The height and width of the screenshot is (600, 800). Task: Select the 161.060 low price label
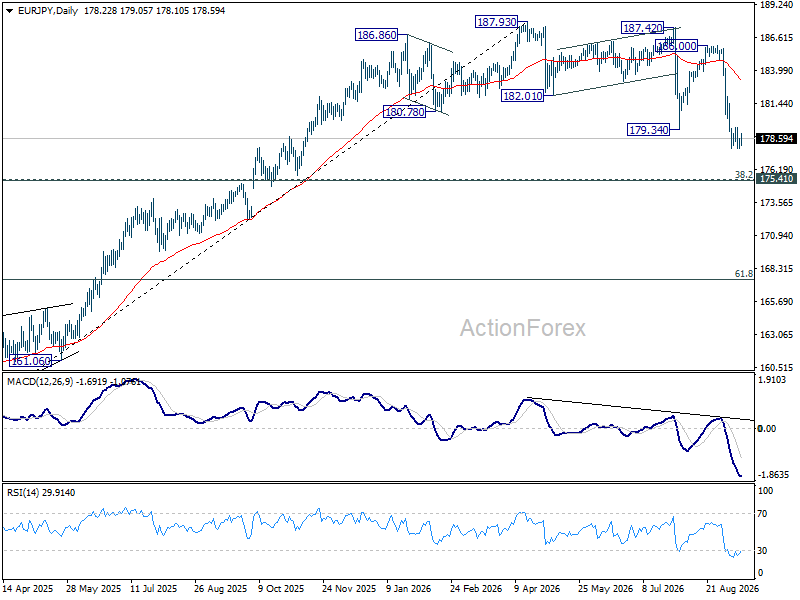click(31, 361)
